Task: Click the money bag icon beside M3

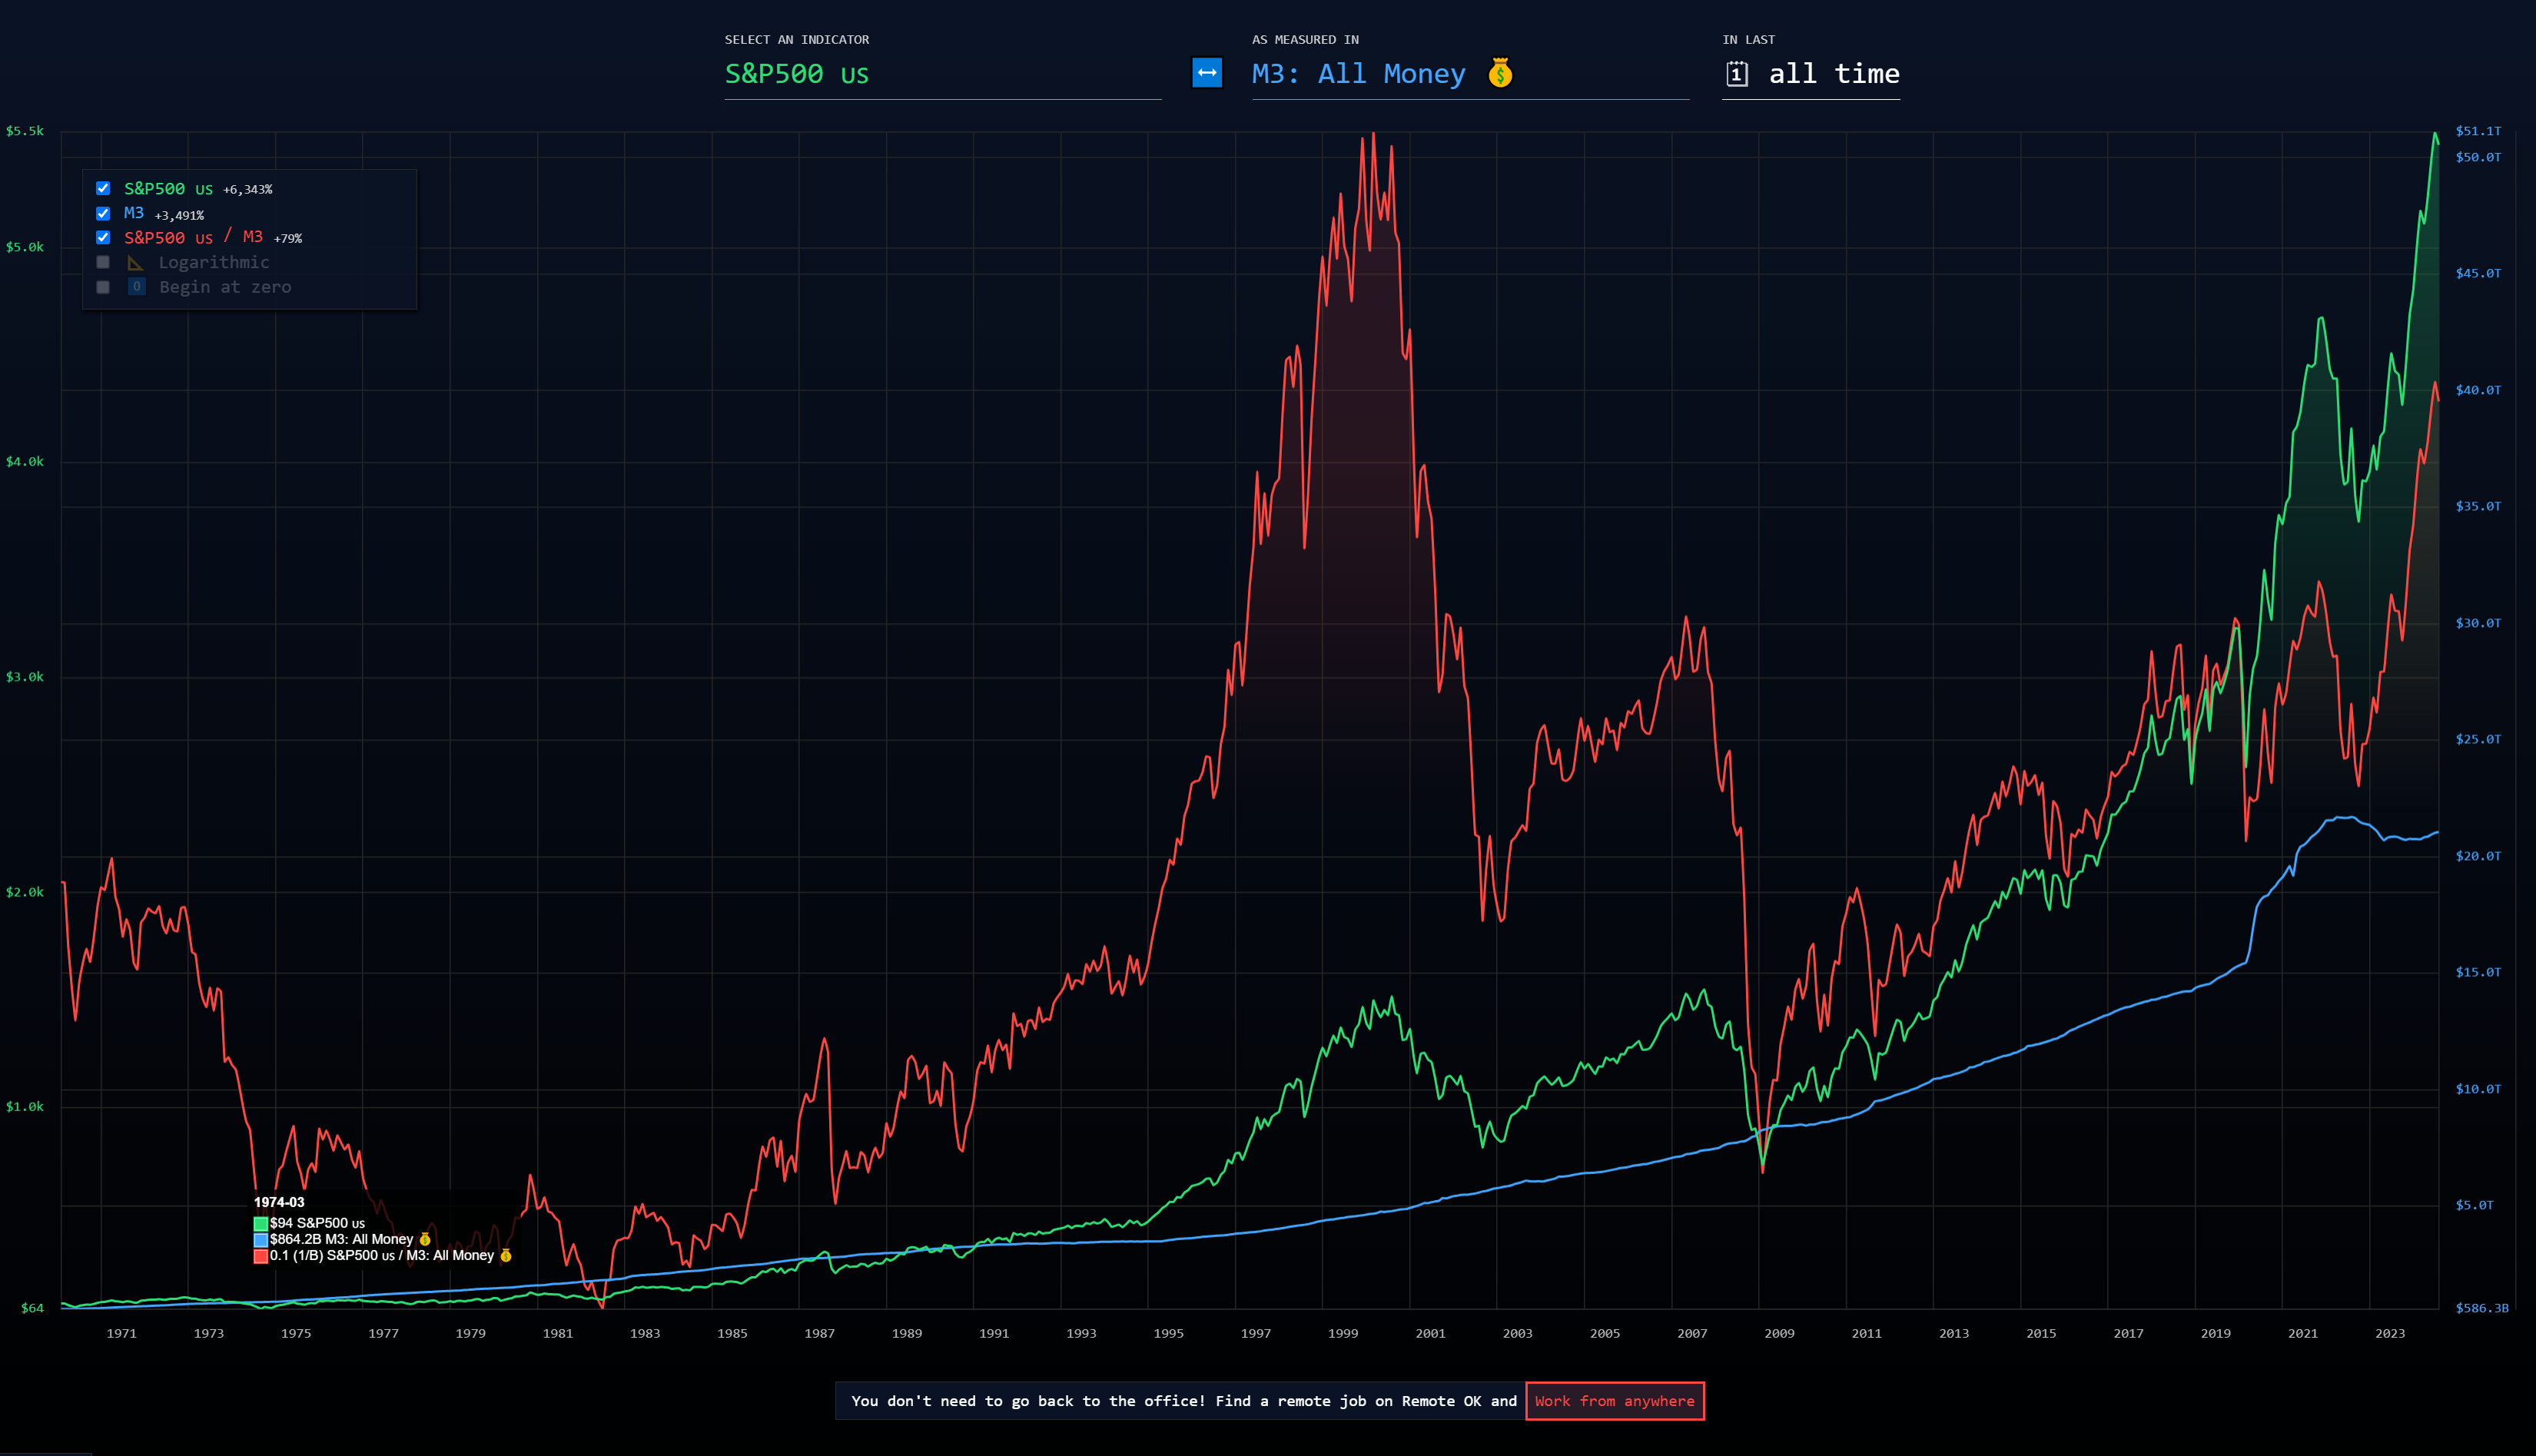Action: click(1500, 73)
